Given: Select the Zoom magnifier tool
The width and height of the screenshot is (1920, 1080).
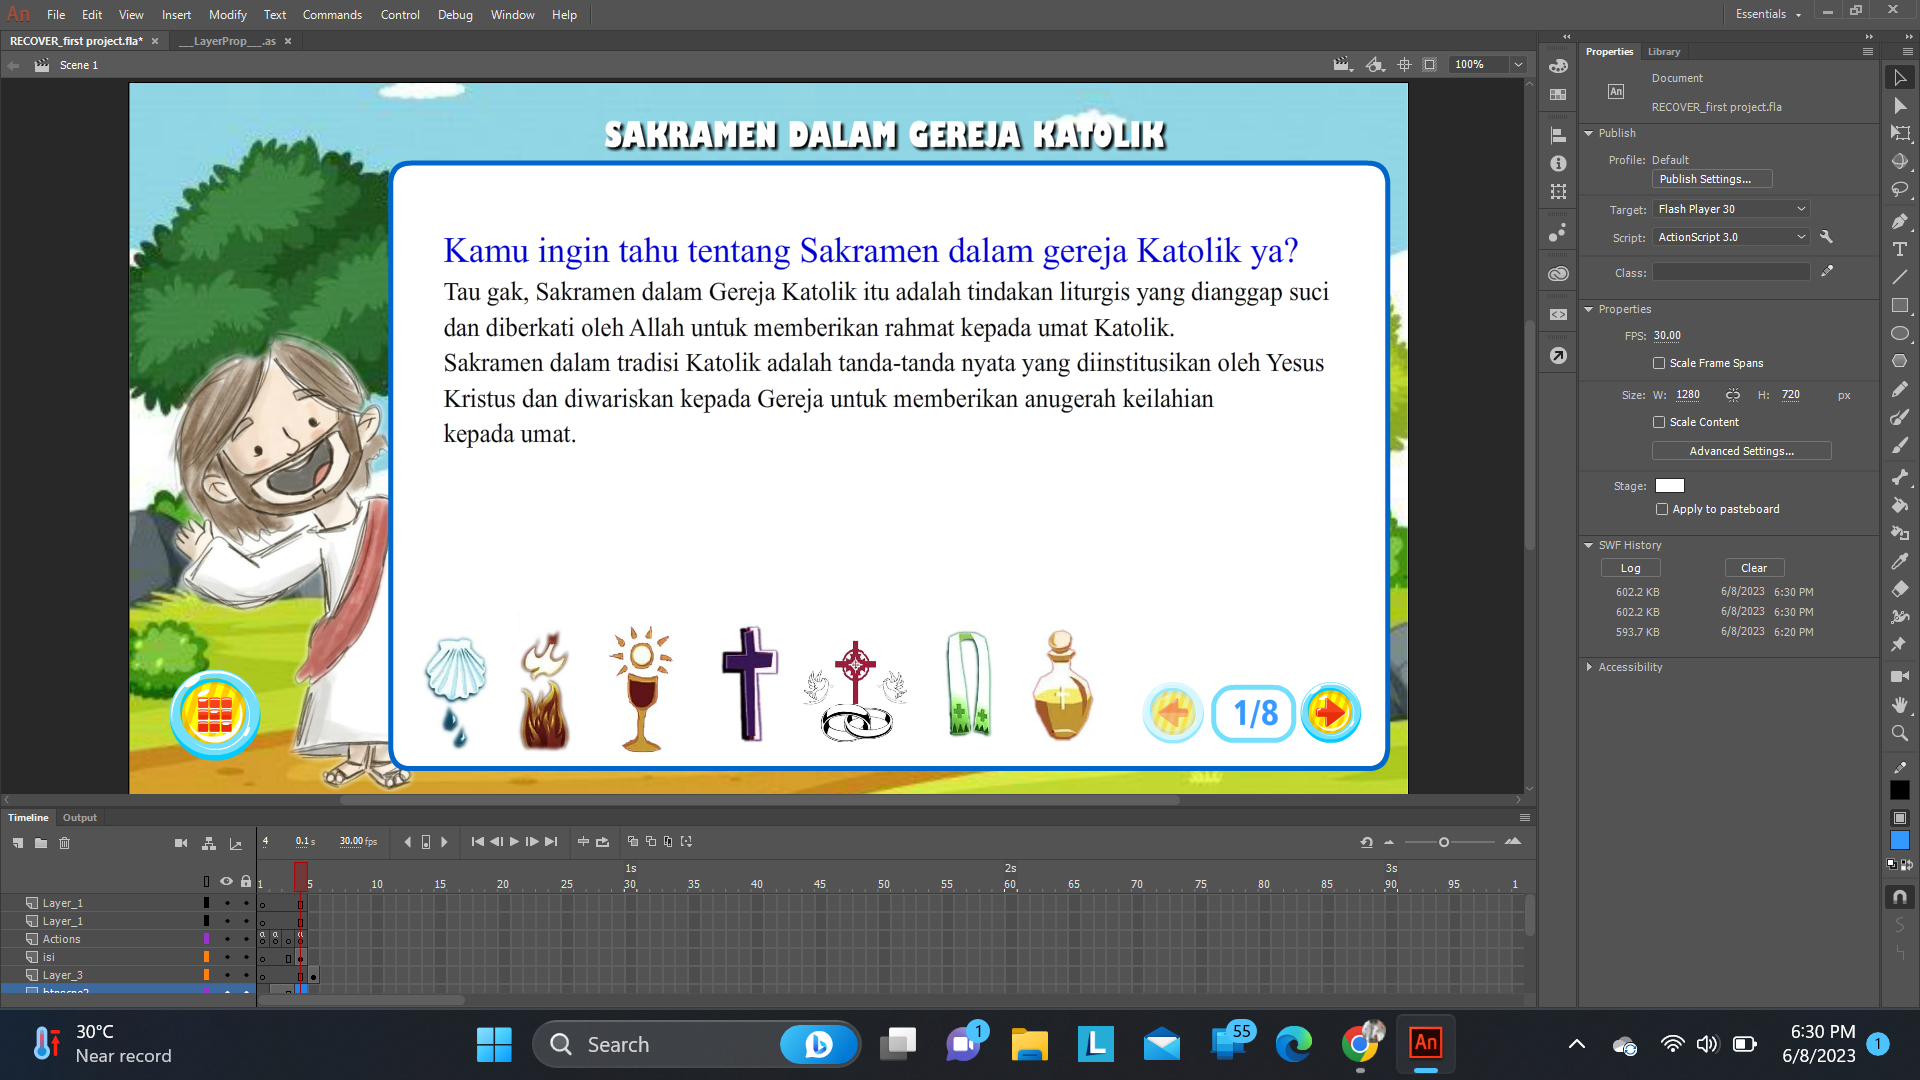Looking at the screenshot, I should [1900, 733].
